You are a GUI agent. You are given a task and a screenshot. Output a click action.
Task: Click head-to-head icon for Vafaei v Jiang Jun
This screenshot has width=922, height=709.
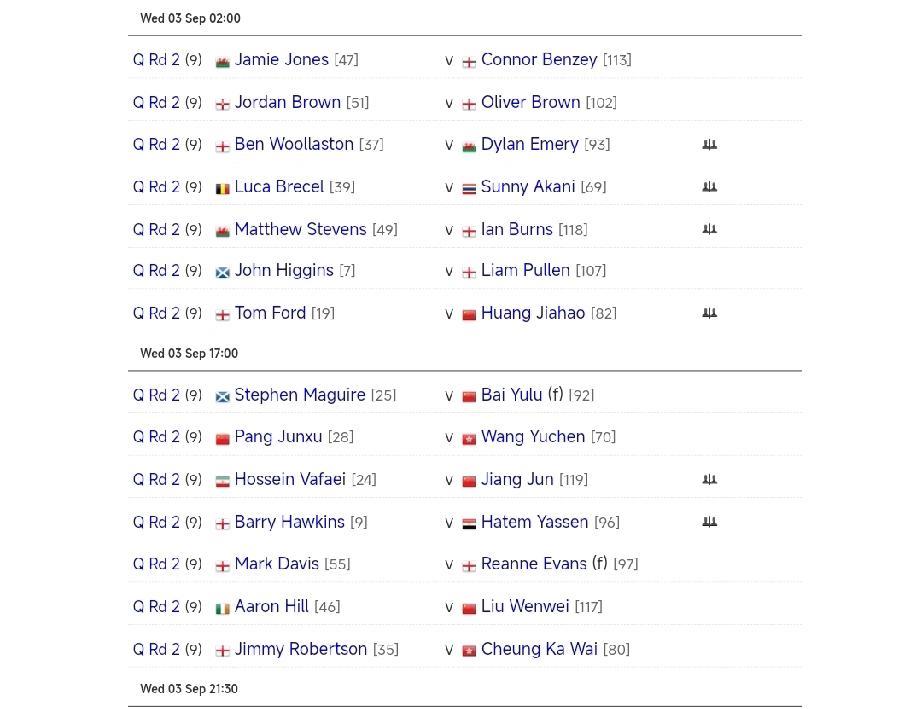(709, 480)
